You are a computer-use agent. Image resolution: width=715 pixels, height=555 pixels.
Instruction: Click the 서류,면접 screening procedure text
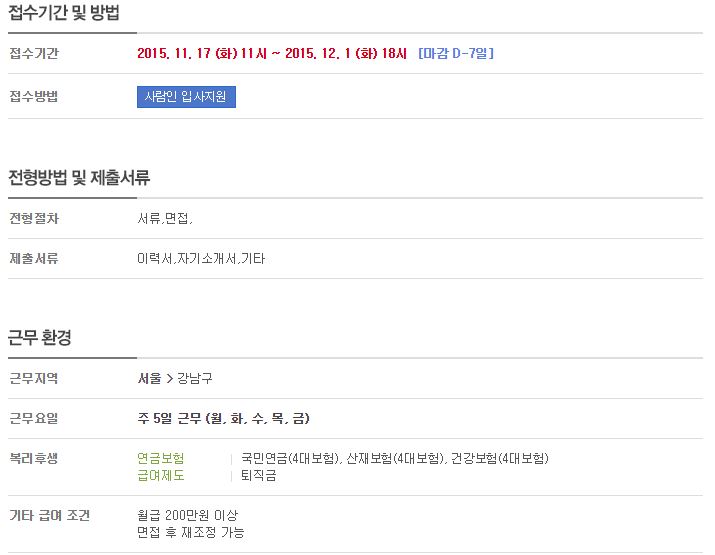pyautogui.click(x=165, y=218)
